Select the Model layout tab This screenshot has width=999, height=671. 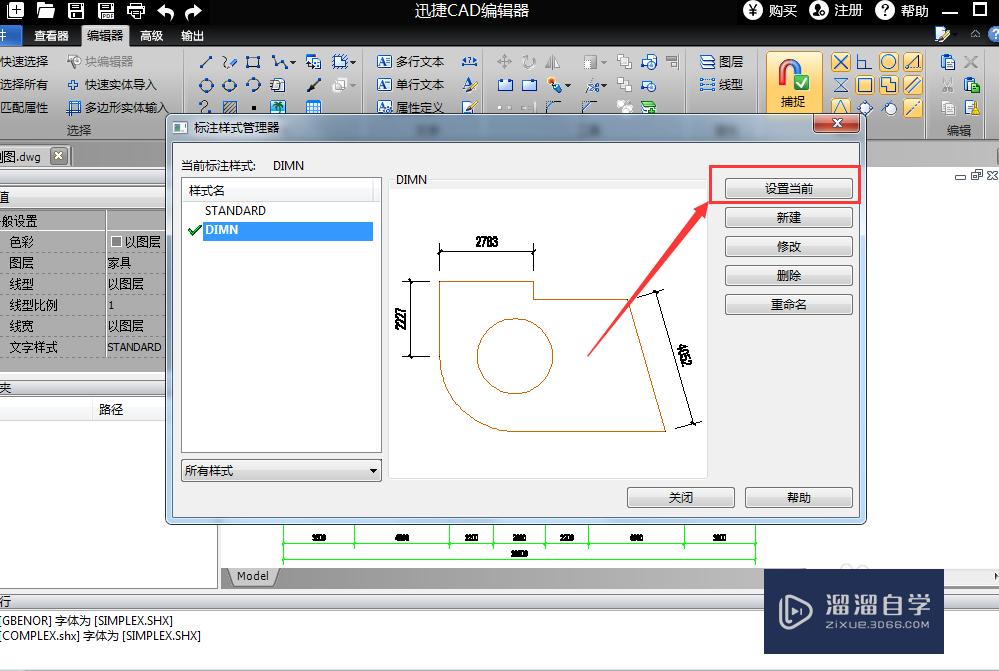252,576
